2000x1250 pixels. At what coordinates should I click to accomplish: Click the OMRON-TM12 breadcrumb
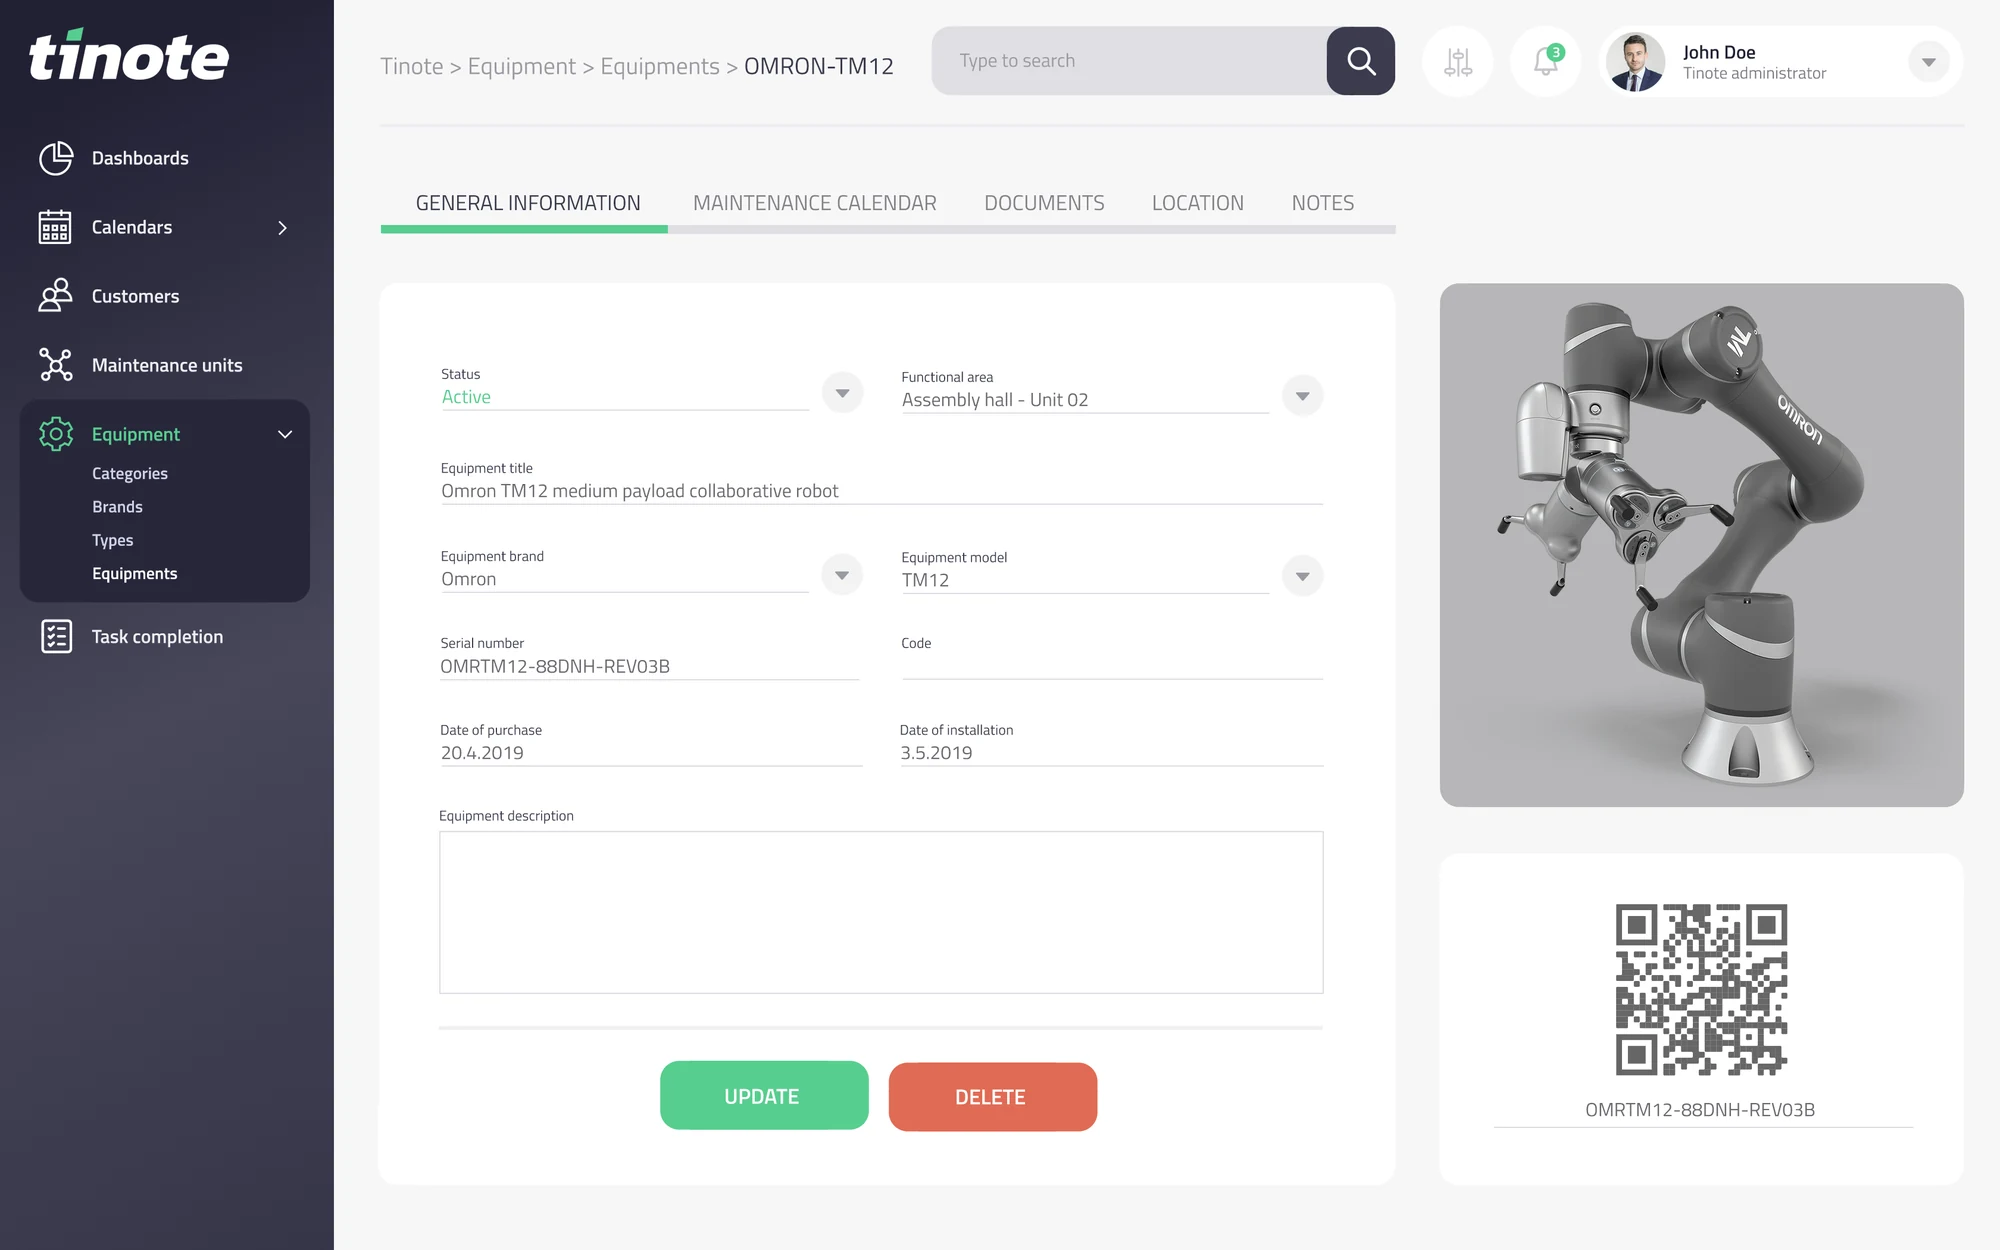point(819,66)
